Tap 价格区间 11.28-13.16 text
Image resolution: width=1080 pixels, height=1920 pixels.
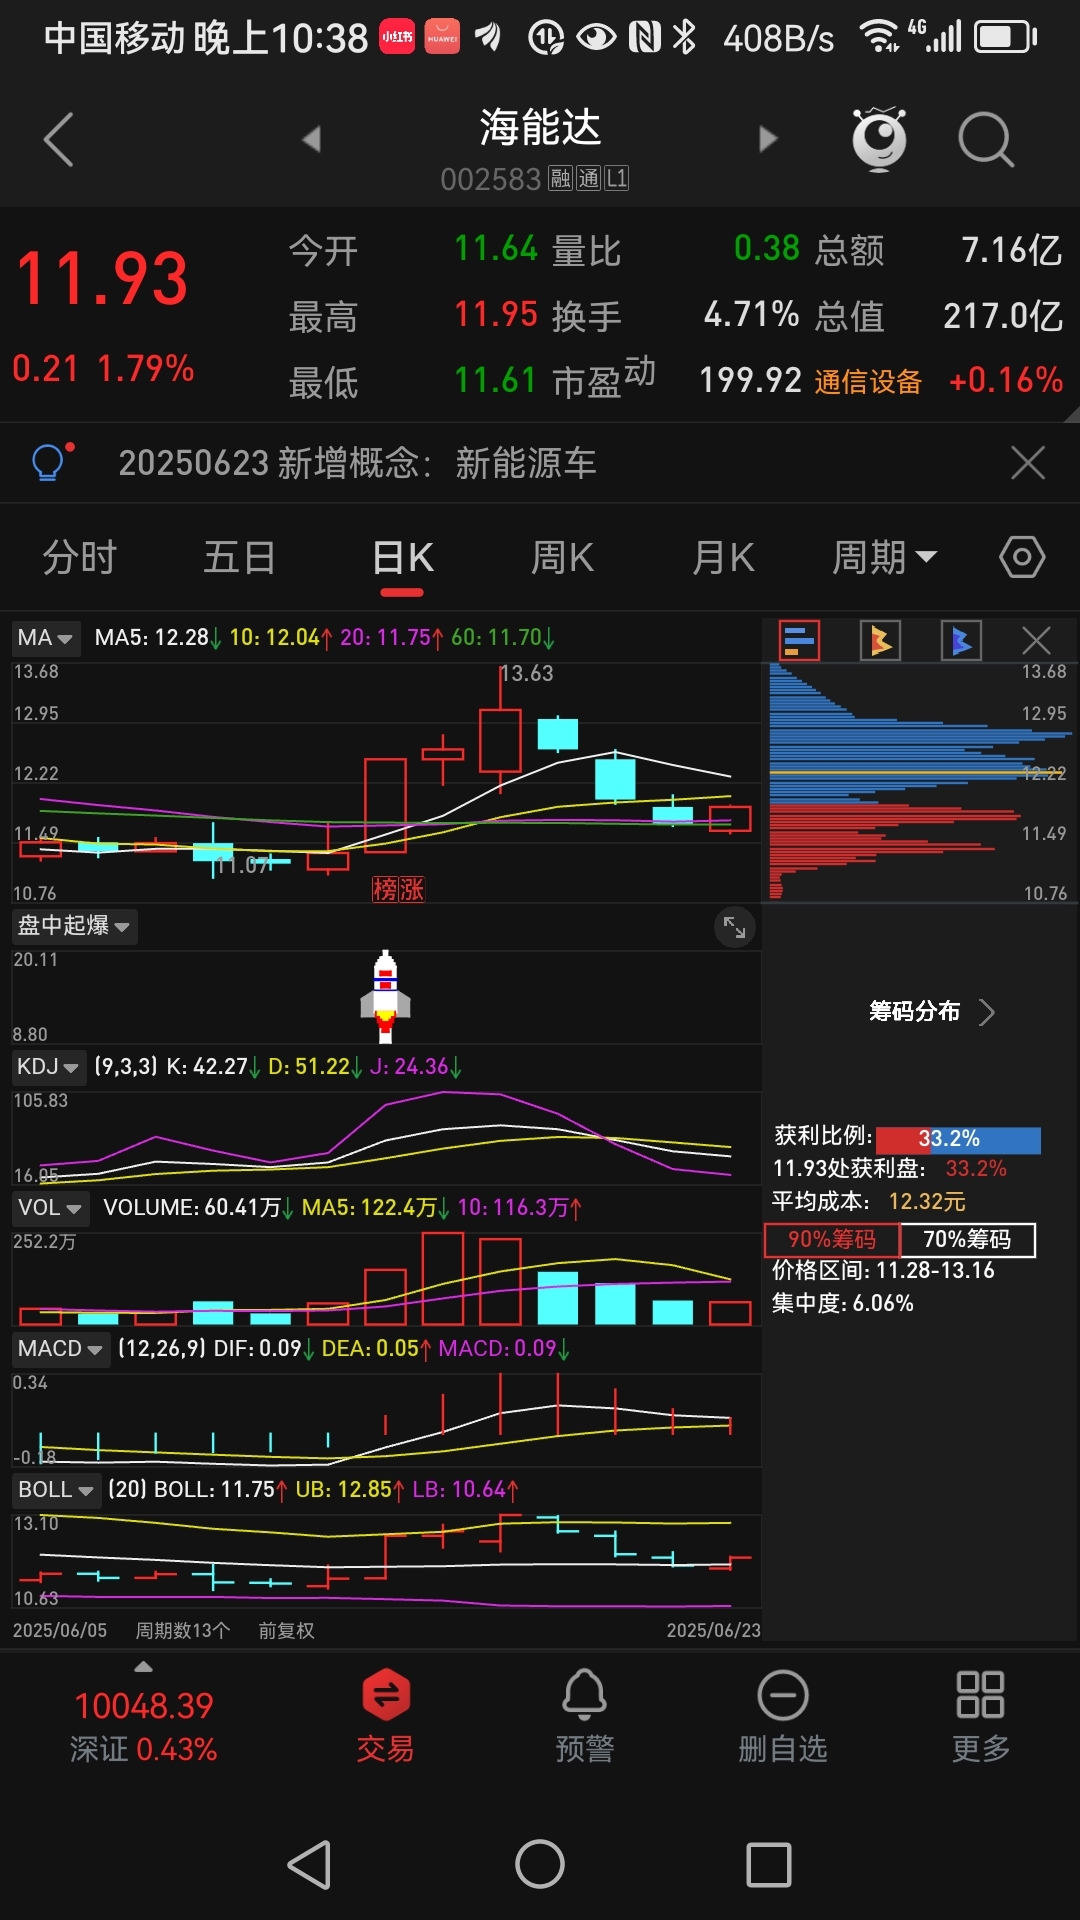(883, 1271)
